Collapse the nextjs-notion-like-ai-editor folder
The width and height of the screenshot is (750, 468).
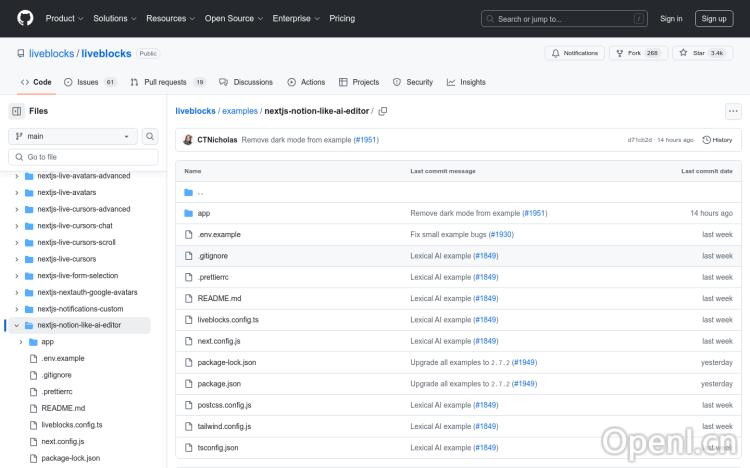[17, 325]
